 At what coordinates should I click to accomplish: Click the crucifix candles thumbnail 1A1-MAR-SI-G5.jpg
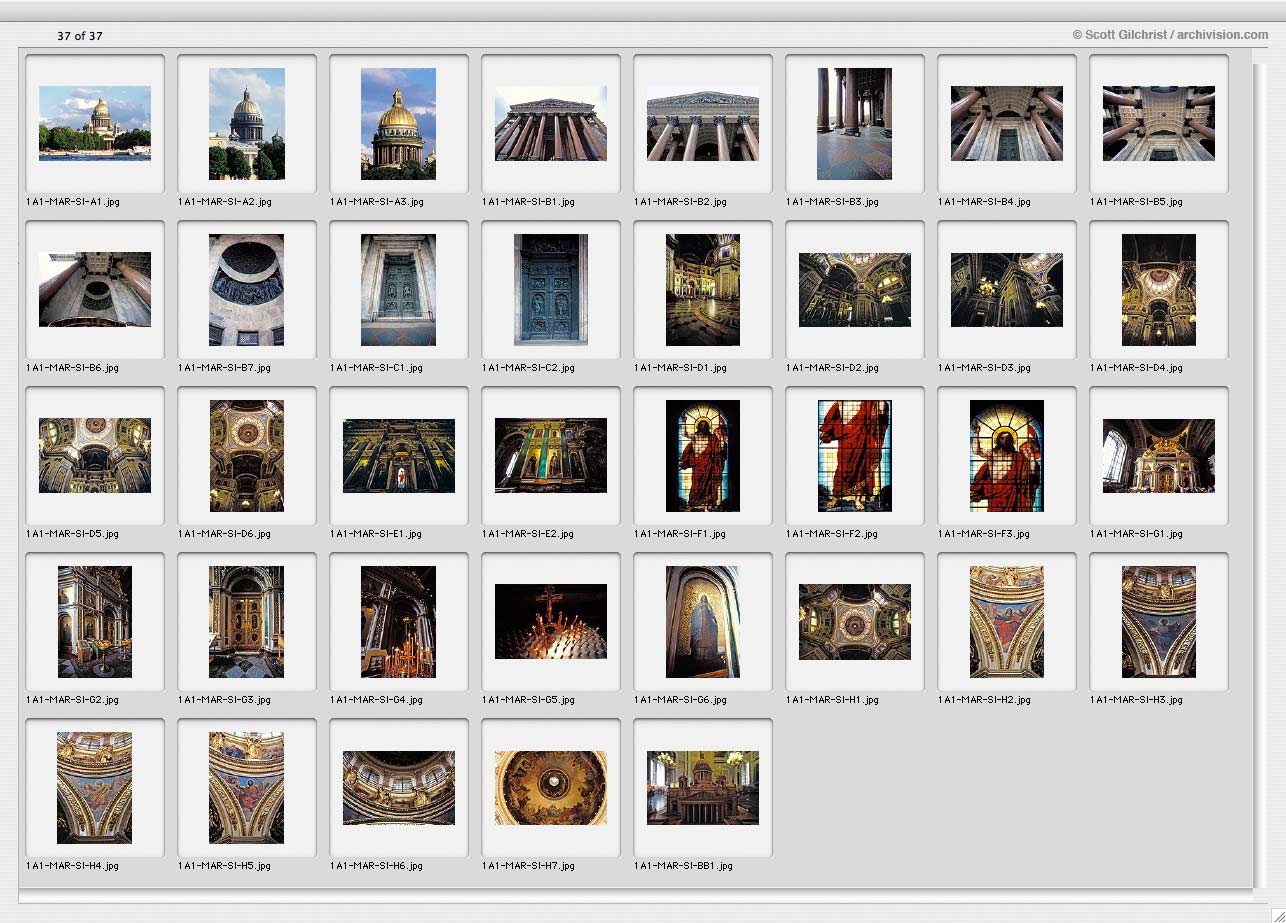(551, 621)
